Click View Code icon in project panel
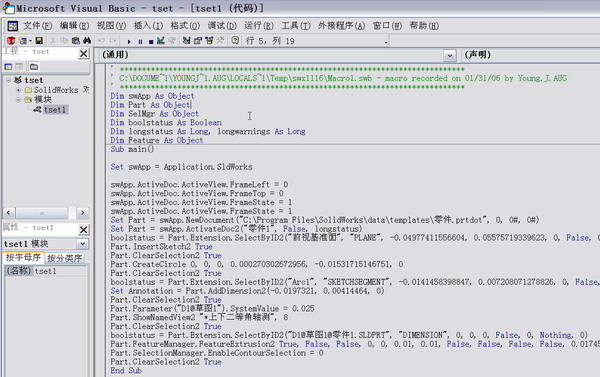 pyautogui.click(x=8, y=67)
